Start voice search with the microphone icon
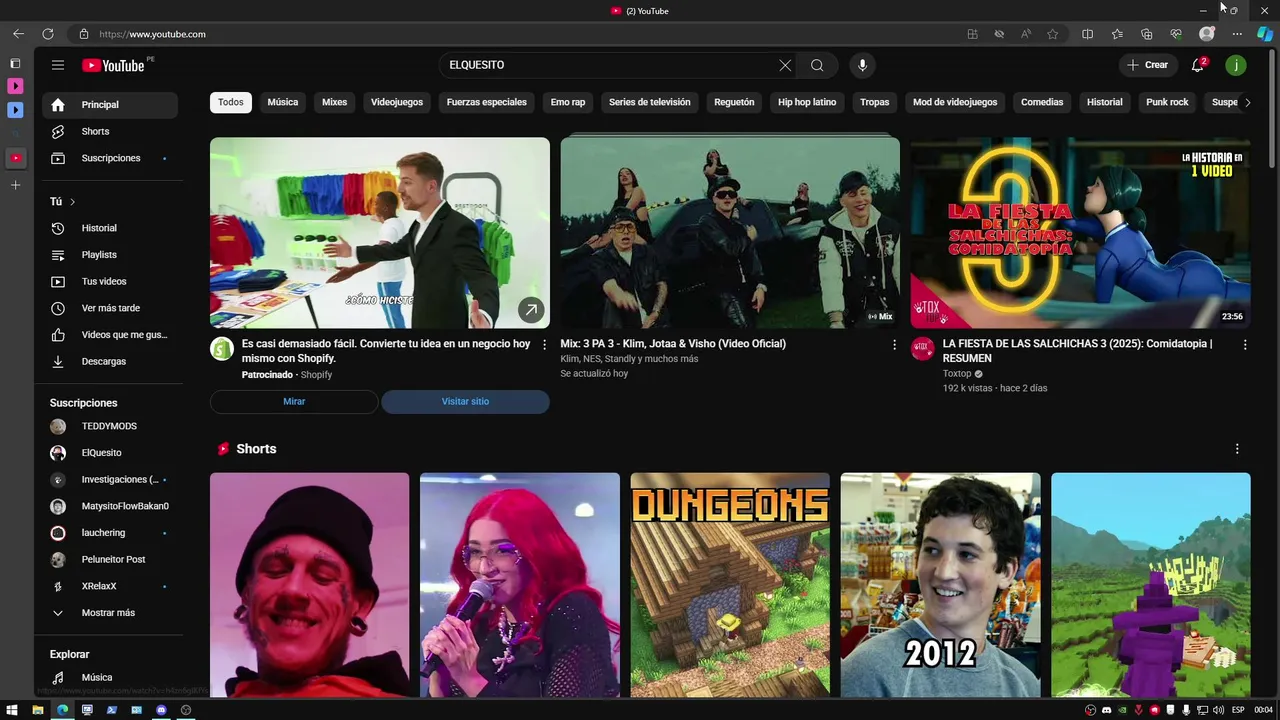 coord(862,65)
